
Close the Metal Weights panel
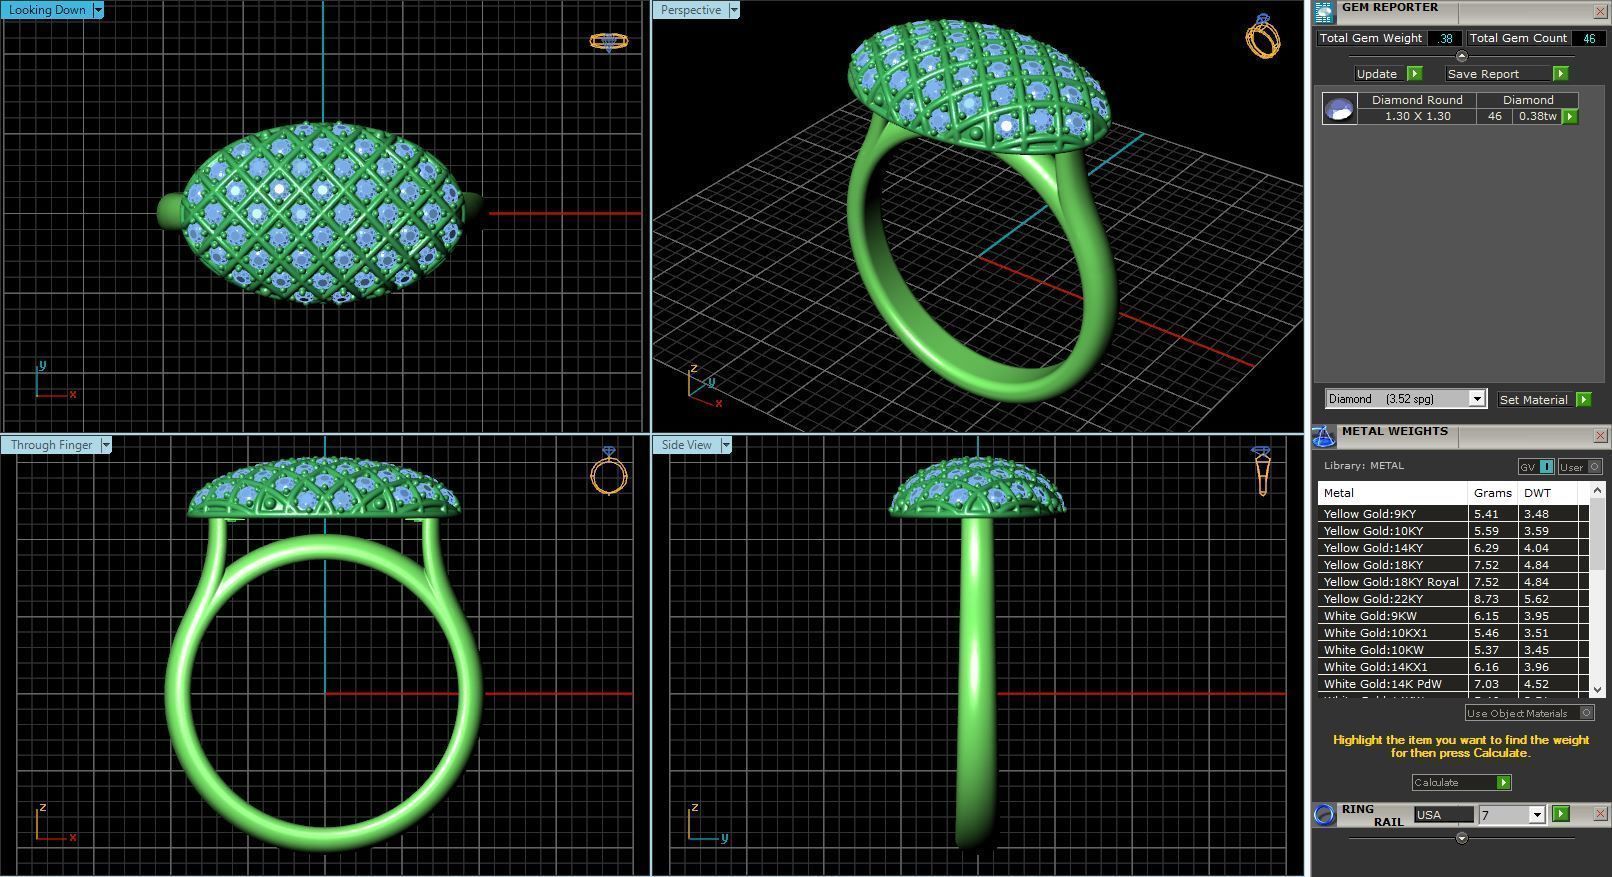[x=1599, y=436]
